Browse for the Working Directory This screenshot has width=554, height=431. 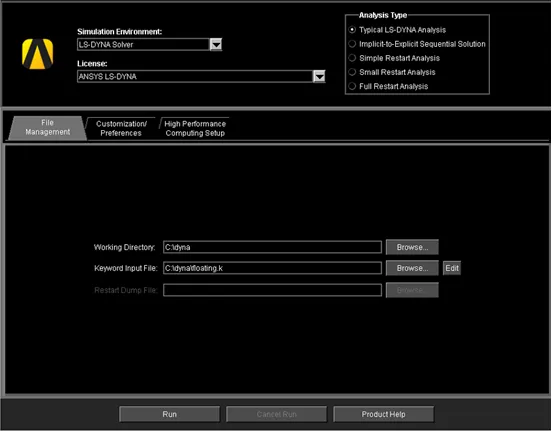click(x=412, y=247)
